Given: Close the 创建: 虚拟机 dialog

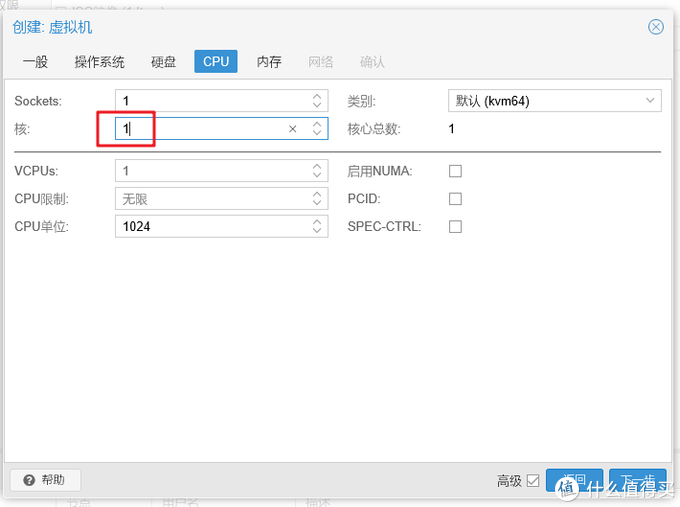Looking at the screenshot, I should [x=656, y=27].
